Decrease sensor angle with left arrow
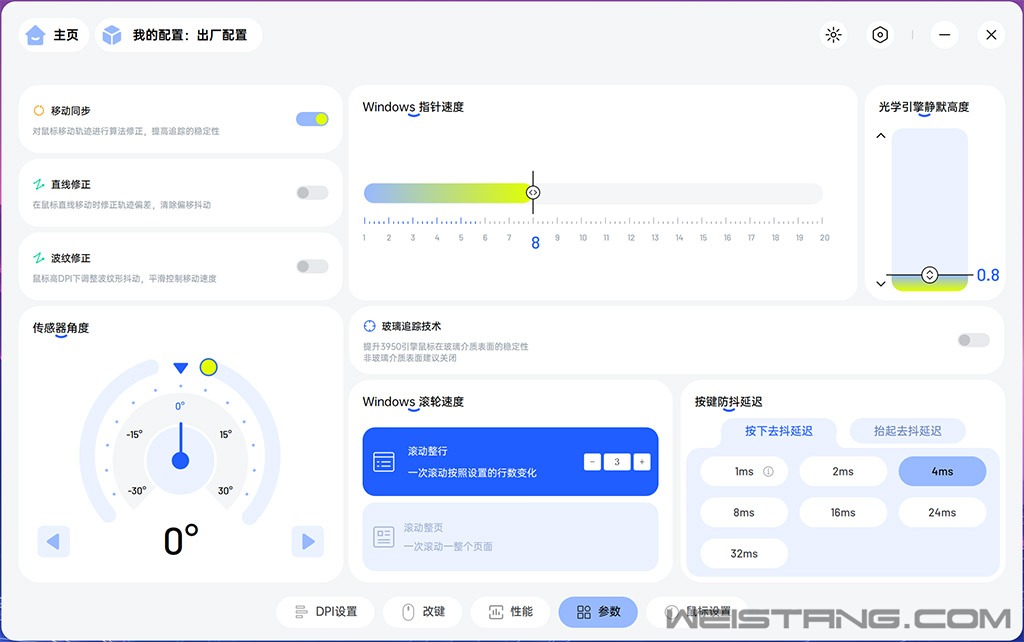1024x642 pixels. click(54, 541)
